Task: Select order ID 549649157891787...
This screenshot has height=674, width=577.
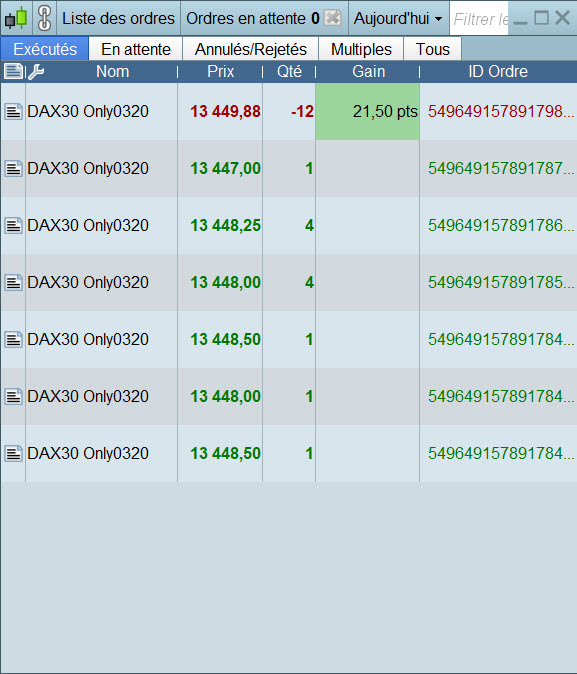Action: click(501, 168)
